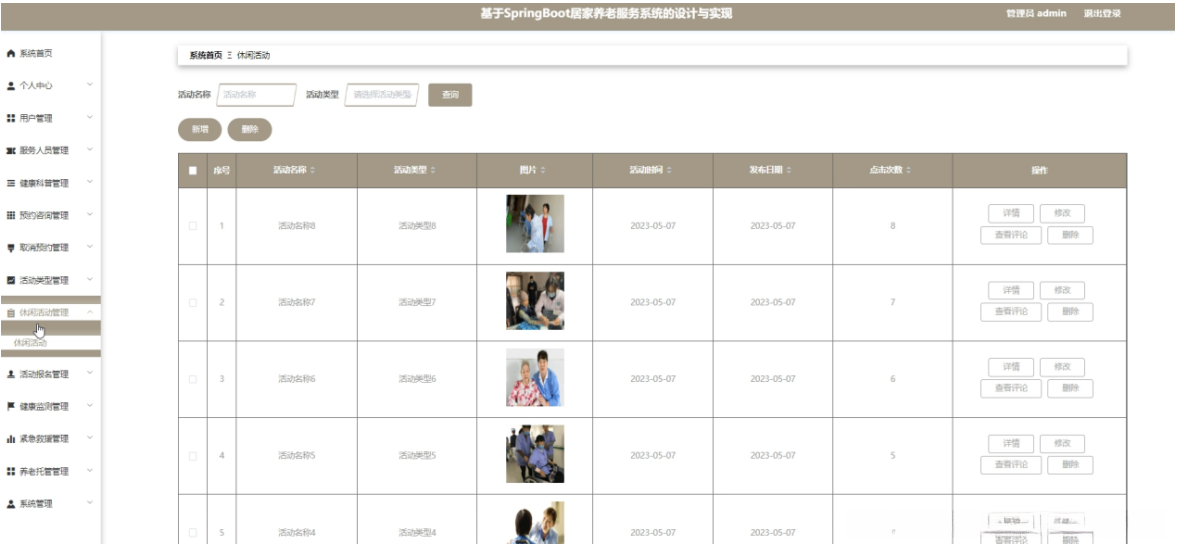Viewport: 1179px width, 545px height.
Task: Click 修改 for row 活动名称7
Action: coord(1062,290)
